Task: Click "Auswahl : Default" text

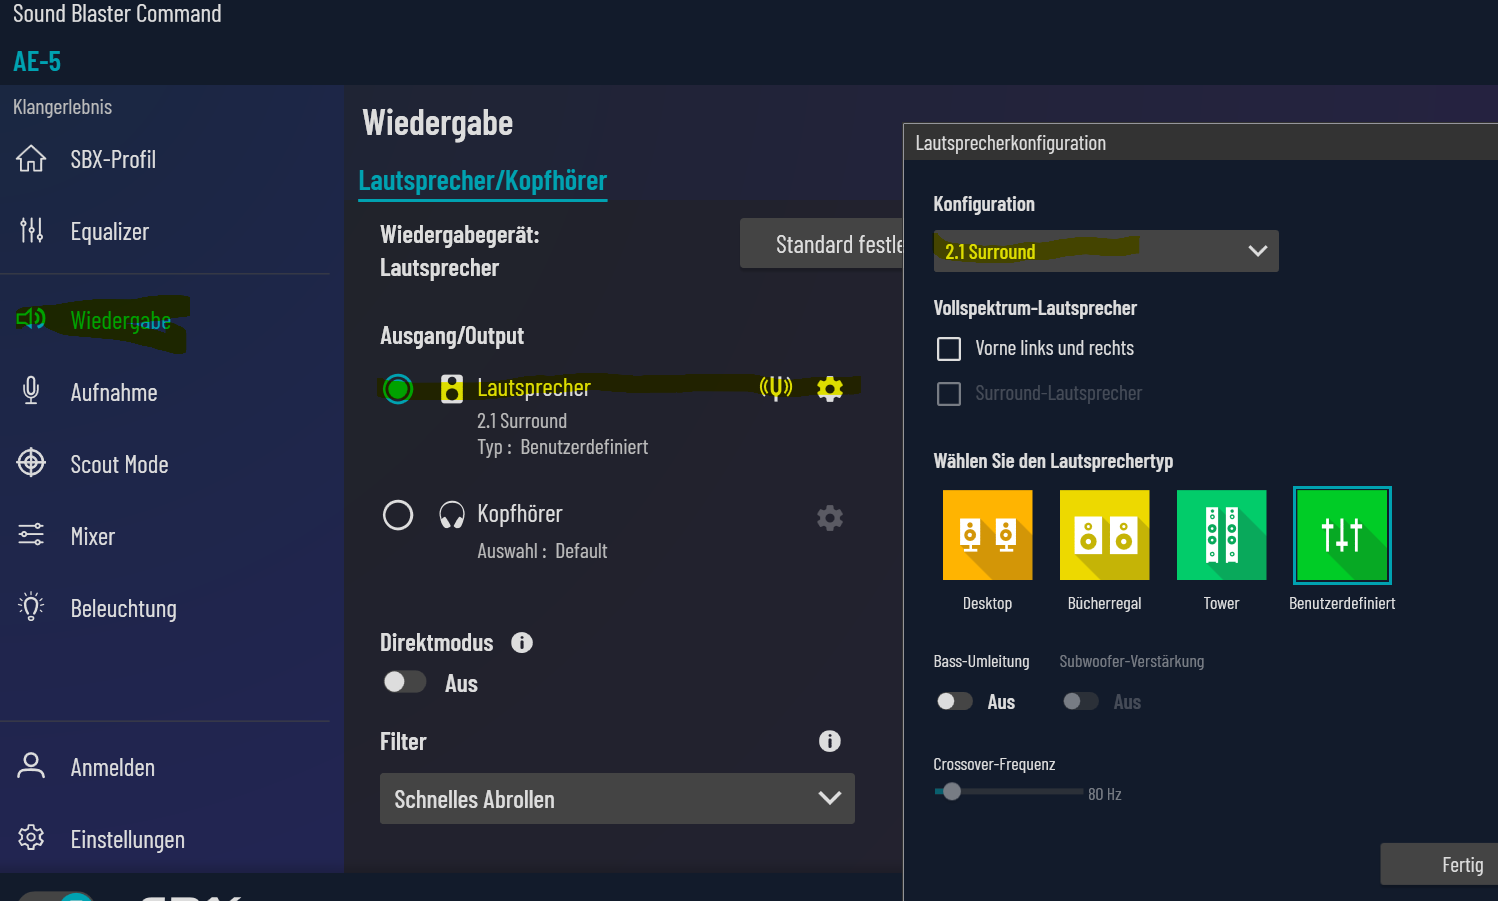Action: pos(542,551)
